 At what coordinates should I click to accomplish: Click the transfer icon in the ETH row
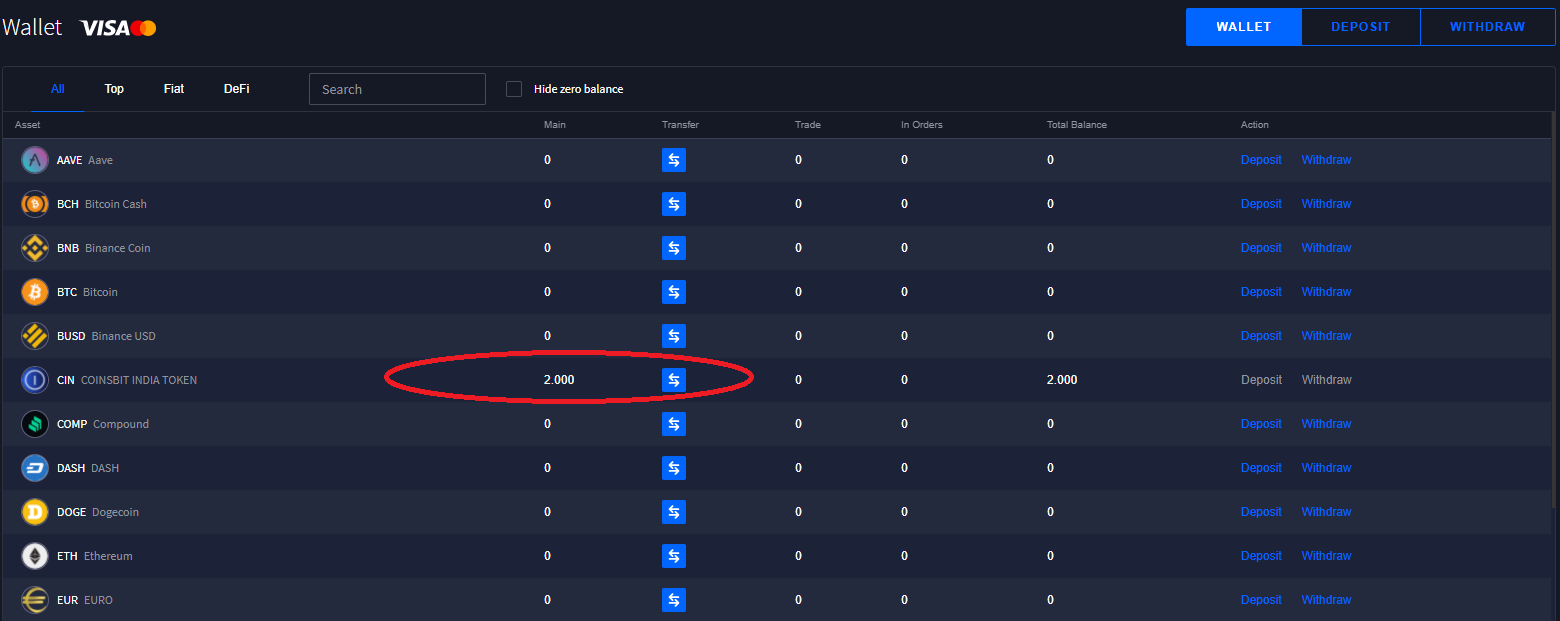pyautogui.click(x=674, y=556)
